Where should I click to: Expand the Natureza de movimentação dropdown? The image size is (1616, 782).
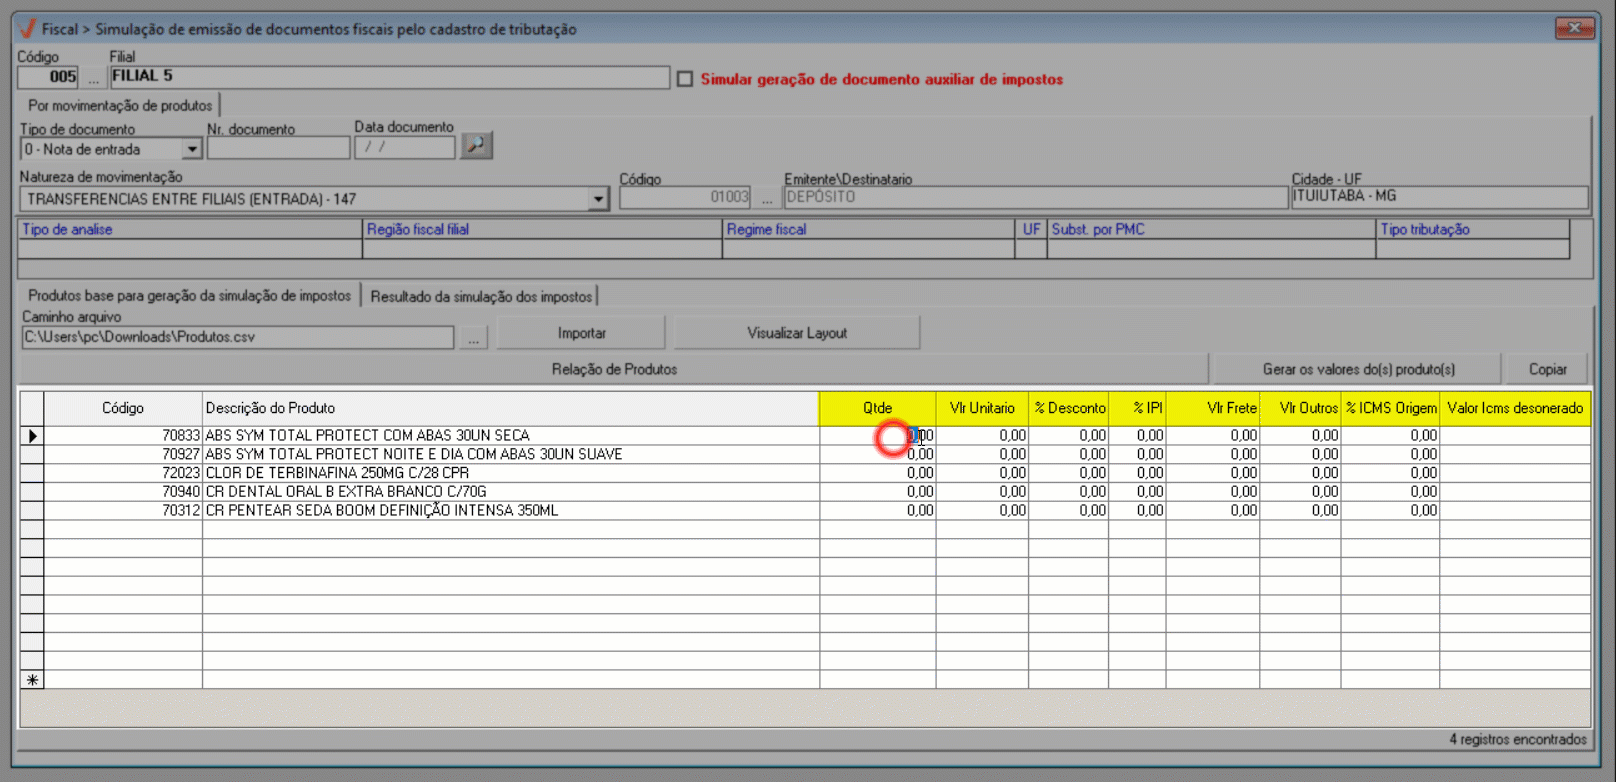pyautogui.click(x=598, y=199)
